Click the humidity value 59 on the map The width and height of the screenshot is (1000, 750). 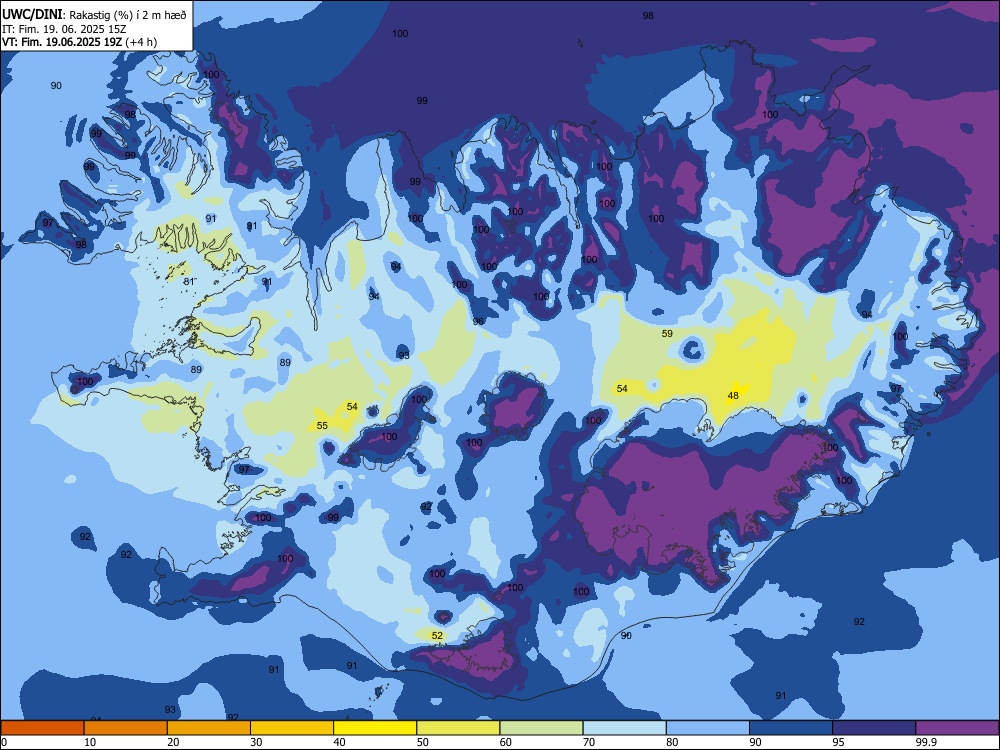pos(667,333)
